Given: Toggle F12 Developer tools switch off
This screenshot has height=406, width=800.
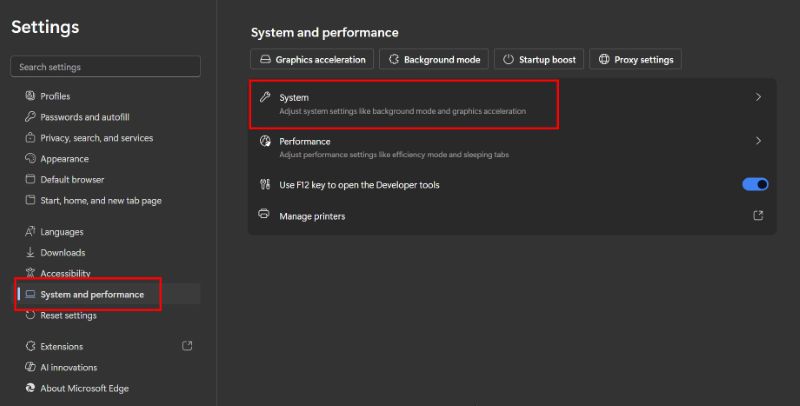Looking at the screenshot, I should [x=755, y=185].
